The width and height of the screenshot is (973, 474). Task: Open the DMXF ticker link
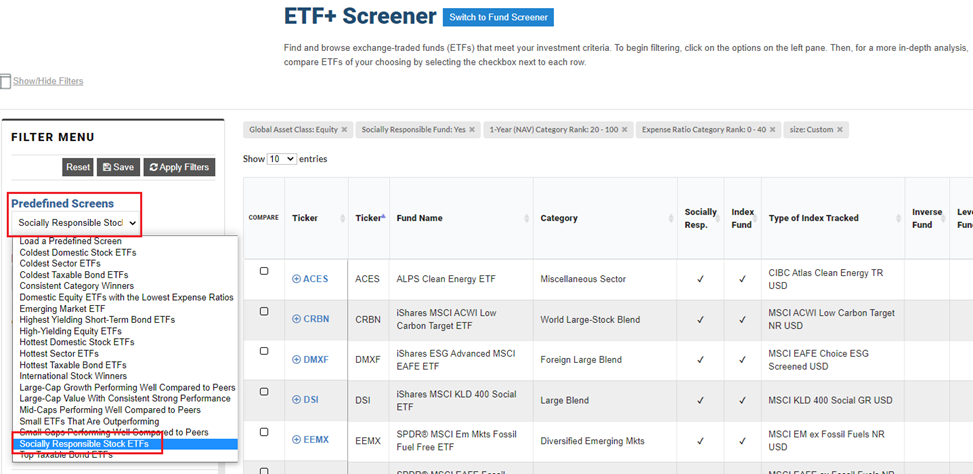[316, 359]
